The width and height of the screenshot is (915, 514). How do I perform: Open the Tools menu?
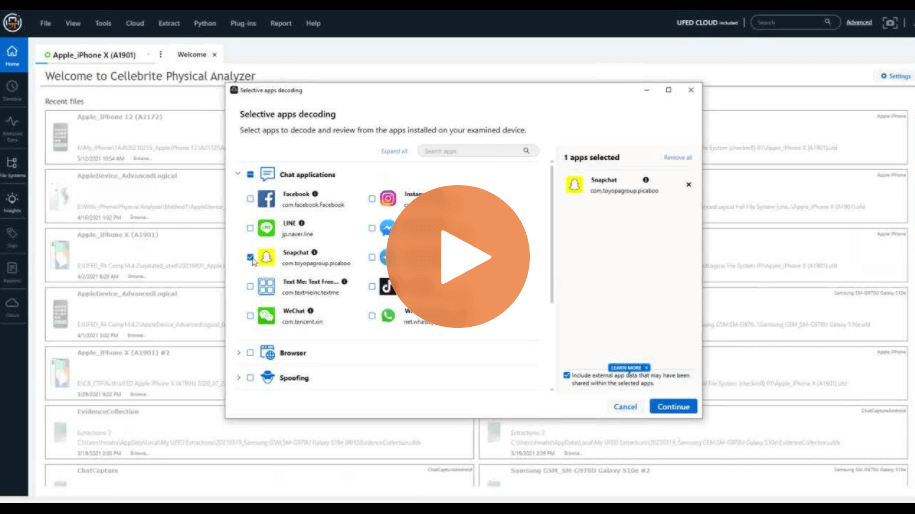coord(103,23)
